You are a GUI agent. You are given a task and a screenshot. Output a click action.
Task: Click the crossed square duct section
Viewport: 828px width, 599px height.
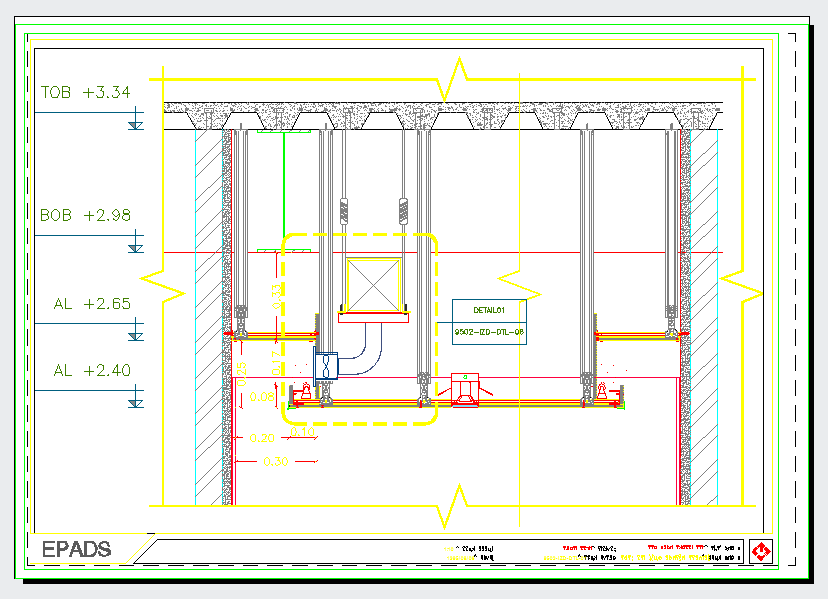tap(375, 284)
